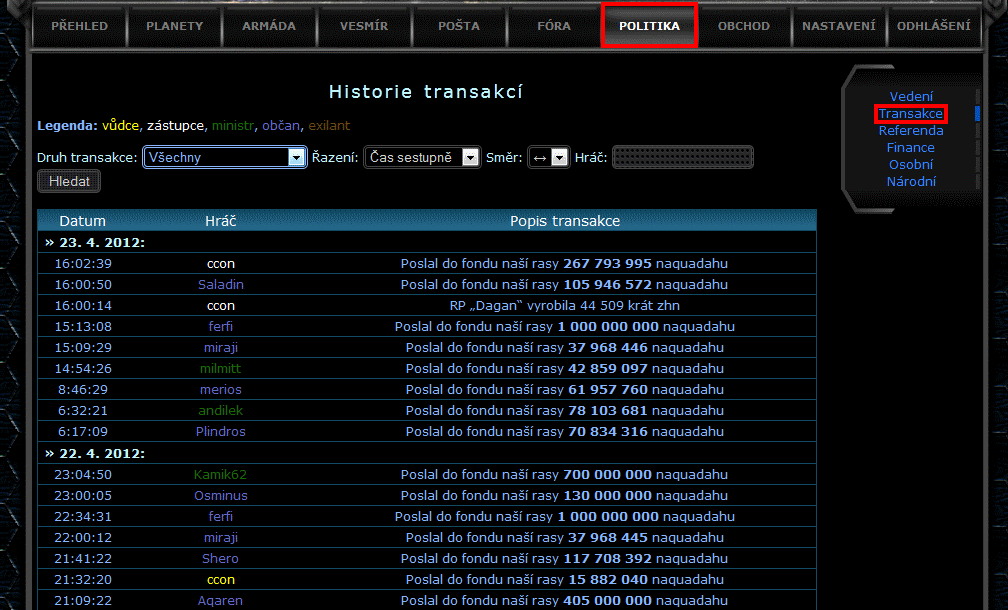Open player Kamik62 profile link
This screenshot has height=610, width=1008.
coord(221,475)
